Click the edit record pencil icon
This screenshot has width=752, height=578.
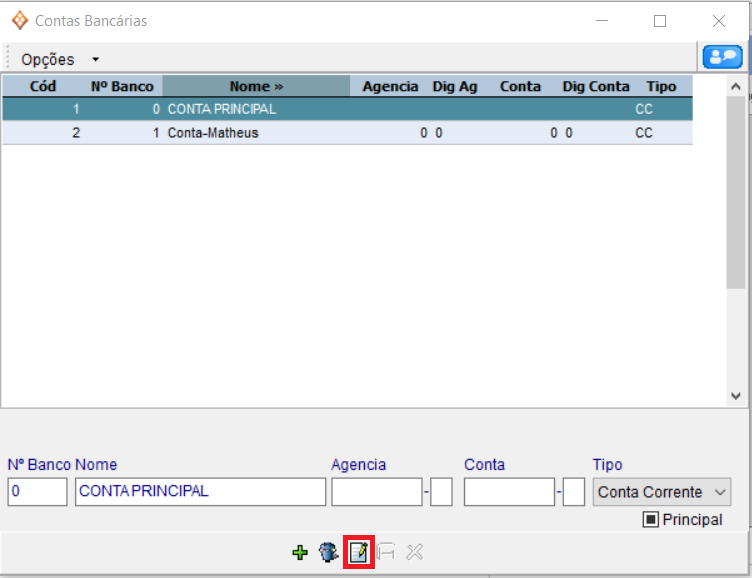(x=358, y=552)
